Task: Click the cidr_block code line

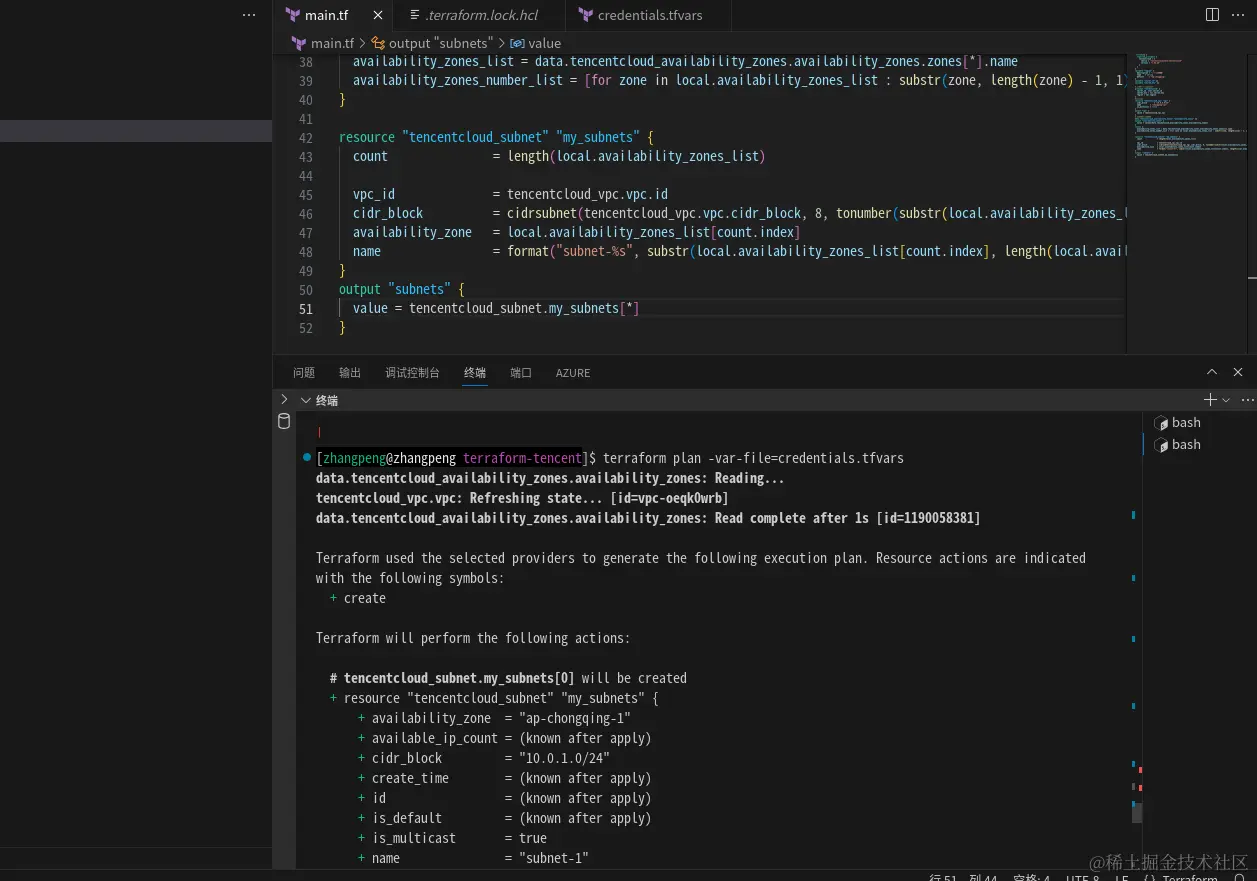Action: click(x=740, y=213)
